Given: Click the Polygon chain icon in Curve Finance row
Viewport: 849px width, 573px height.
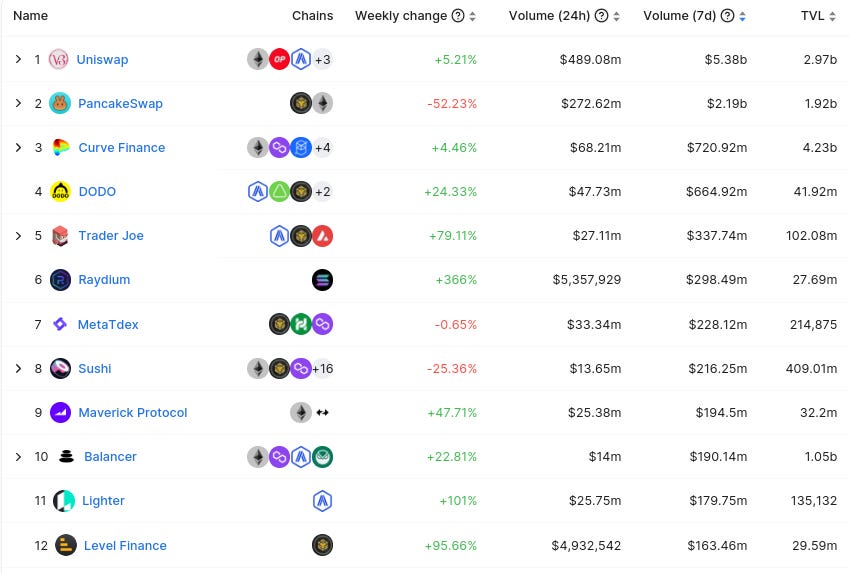Looking at the screenshot, I should click(279, 147).
